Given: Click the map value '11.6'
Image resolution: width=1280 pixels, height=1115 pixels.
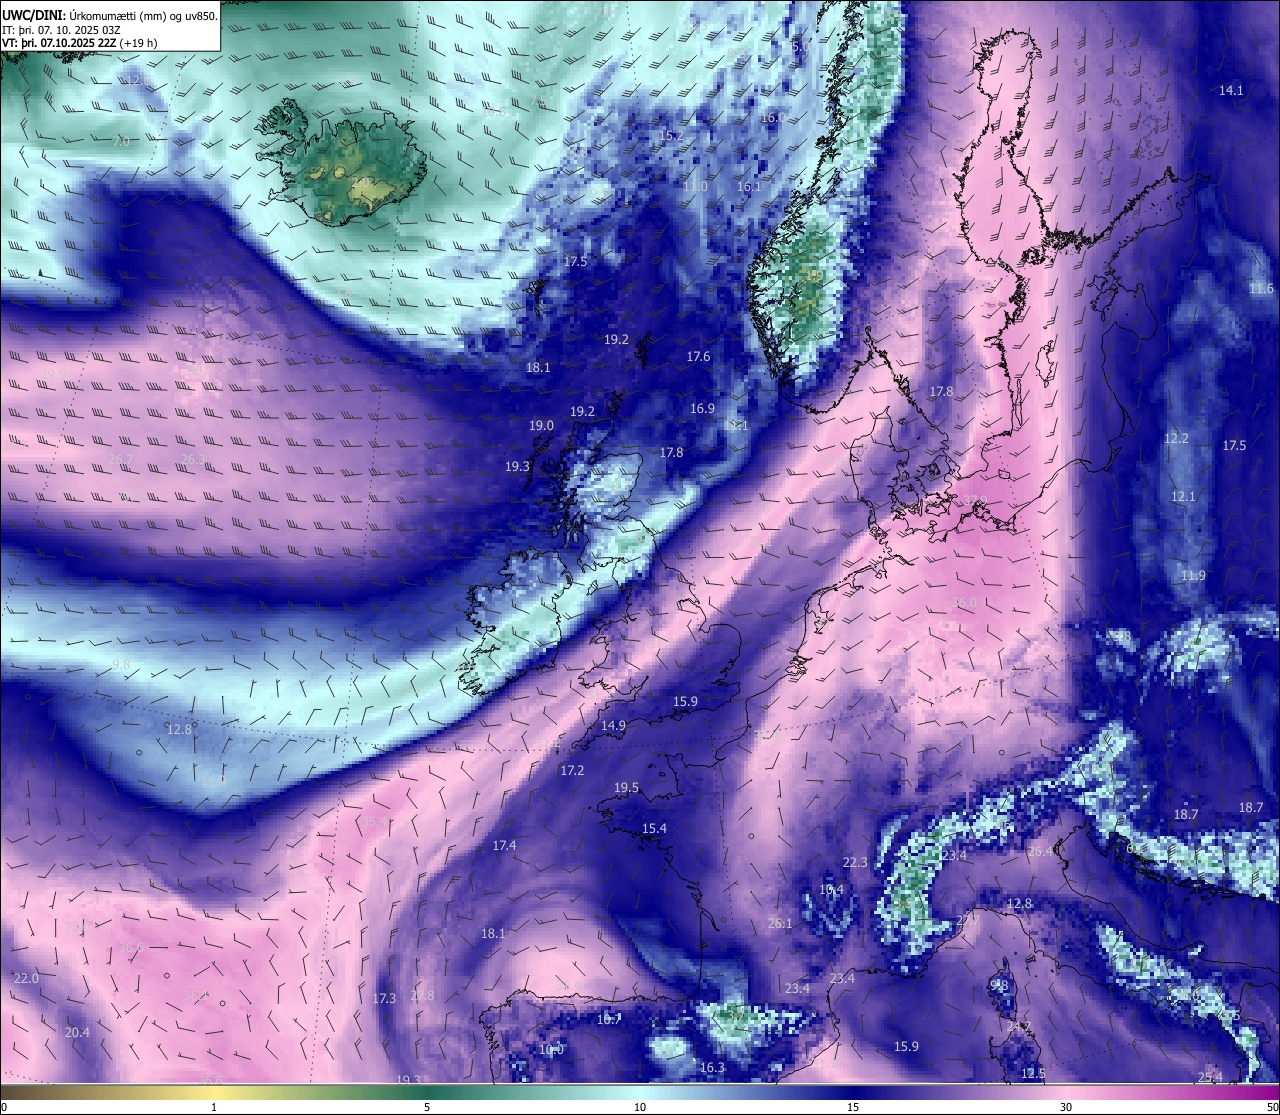Looking at the screenshot, I should (1261, 288).
